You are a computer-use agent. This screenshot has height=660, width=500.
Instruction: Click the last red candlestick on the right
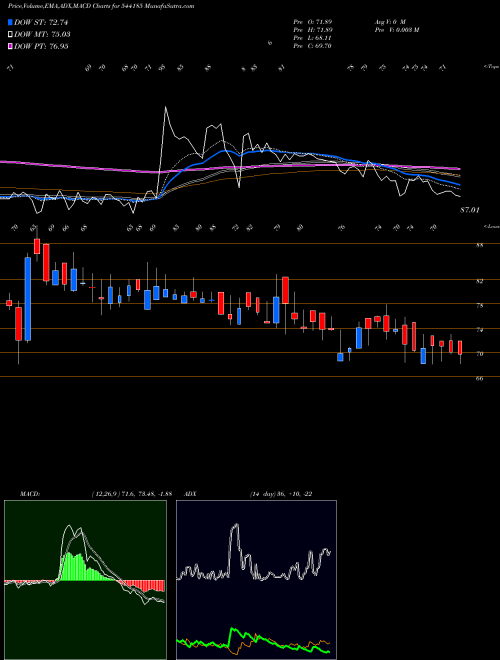(460, 348)
